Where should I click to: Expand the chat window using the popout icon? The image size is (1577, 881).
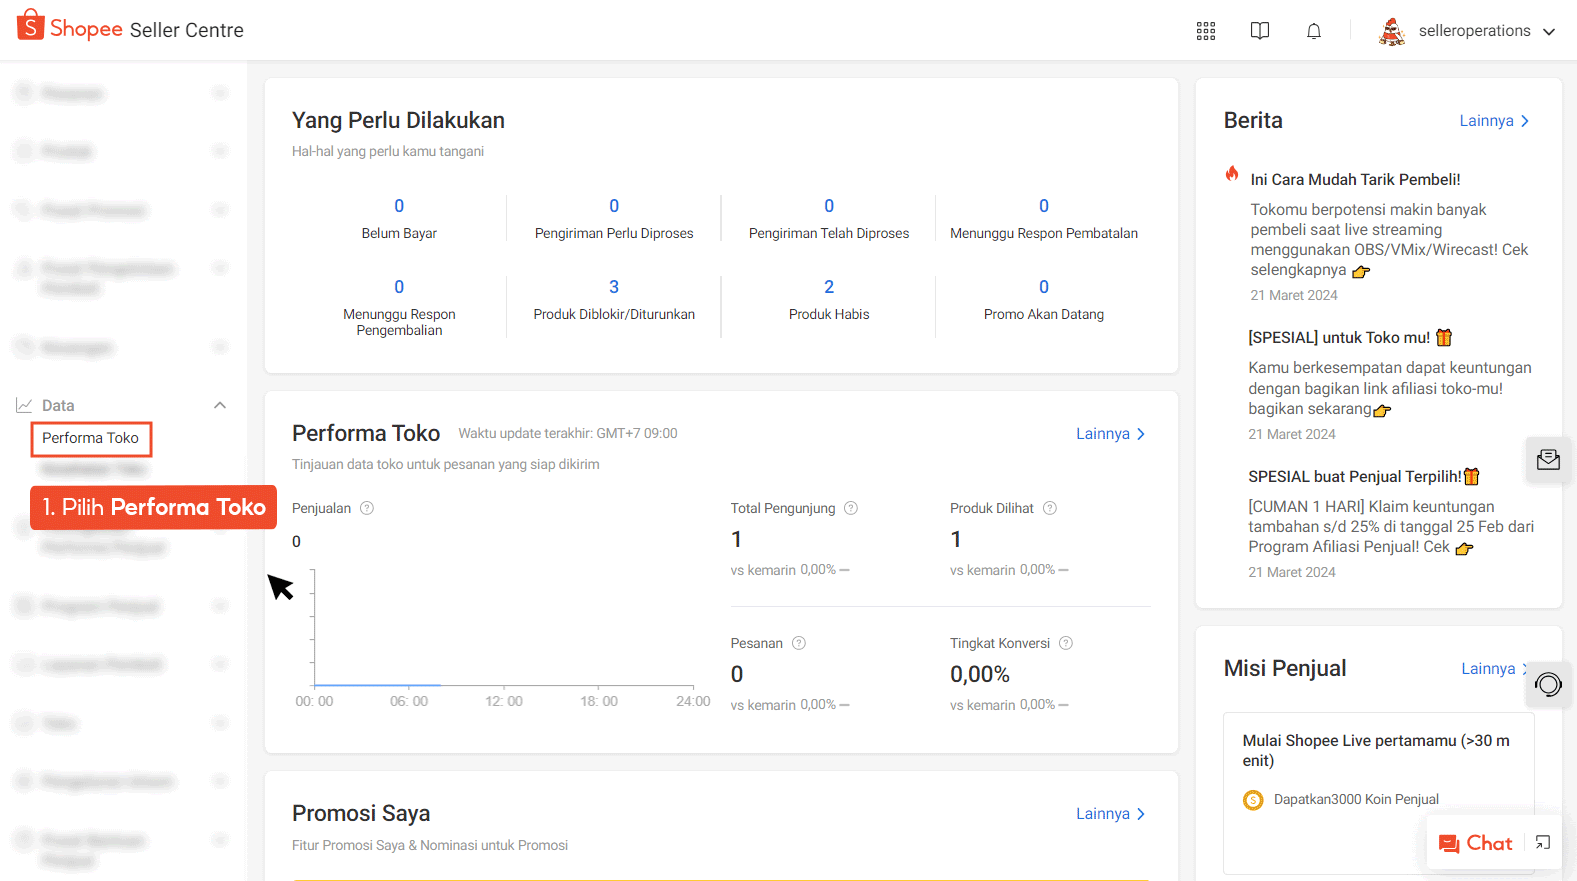pos(1543,843)
